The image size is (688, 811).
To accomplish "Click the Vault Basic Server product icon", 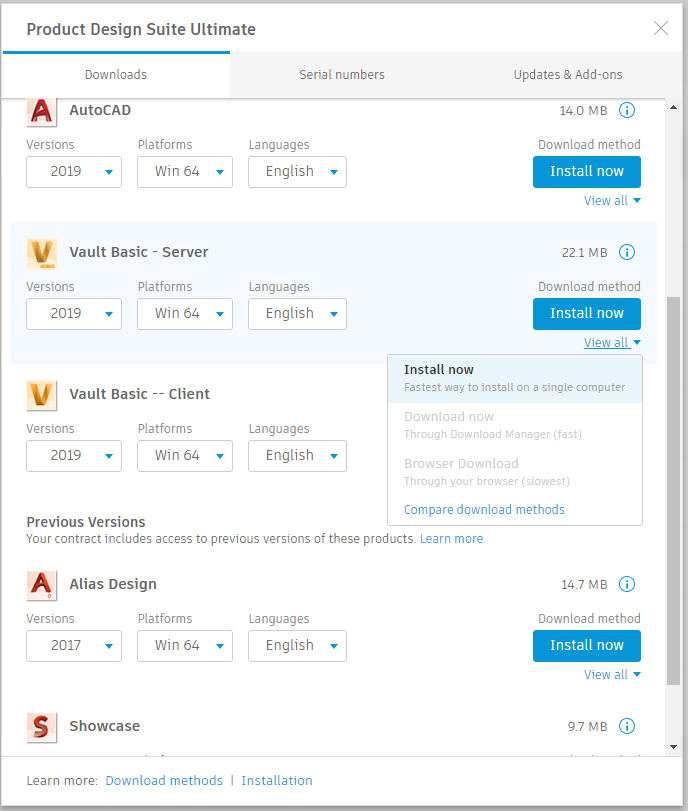I will tap(41, 253).
